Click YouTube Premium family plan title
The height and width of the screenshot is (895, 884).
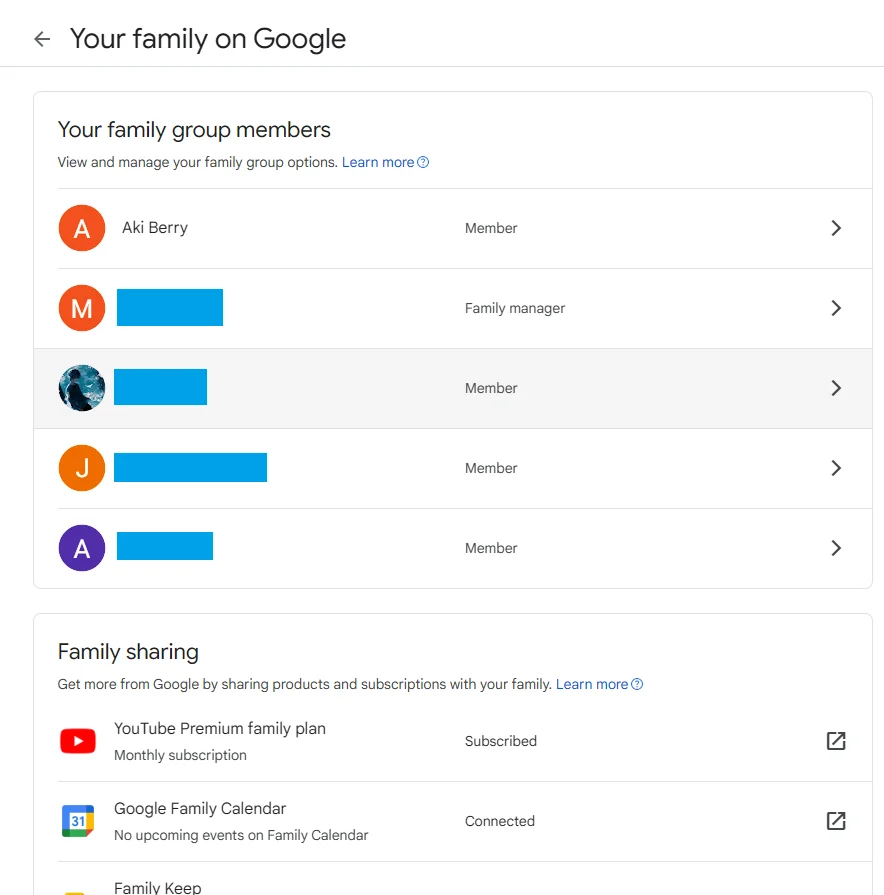click(220, 728)
